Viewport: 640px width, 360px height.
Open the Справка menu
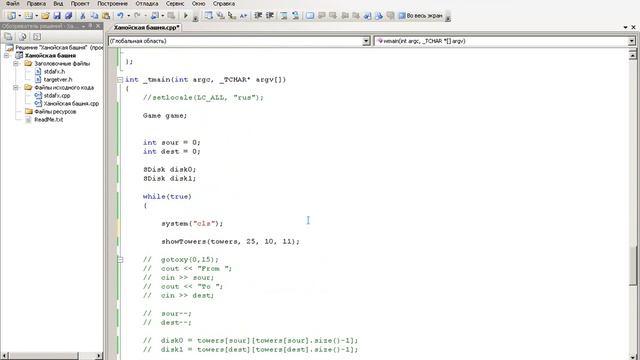pyautogui.click(x=224, y=3)
